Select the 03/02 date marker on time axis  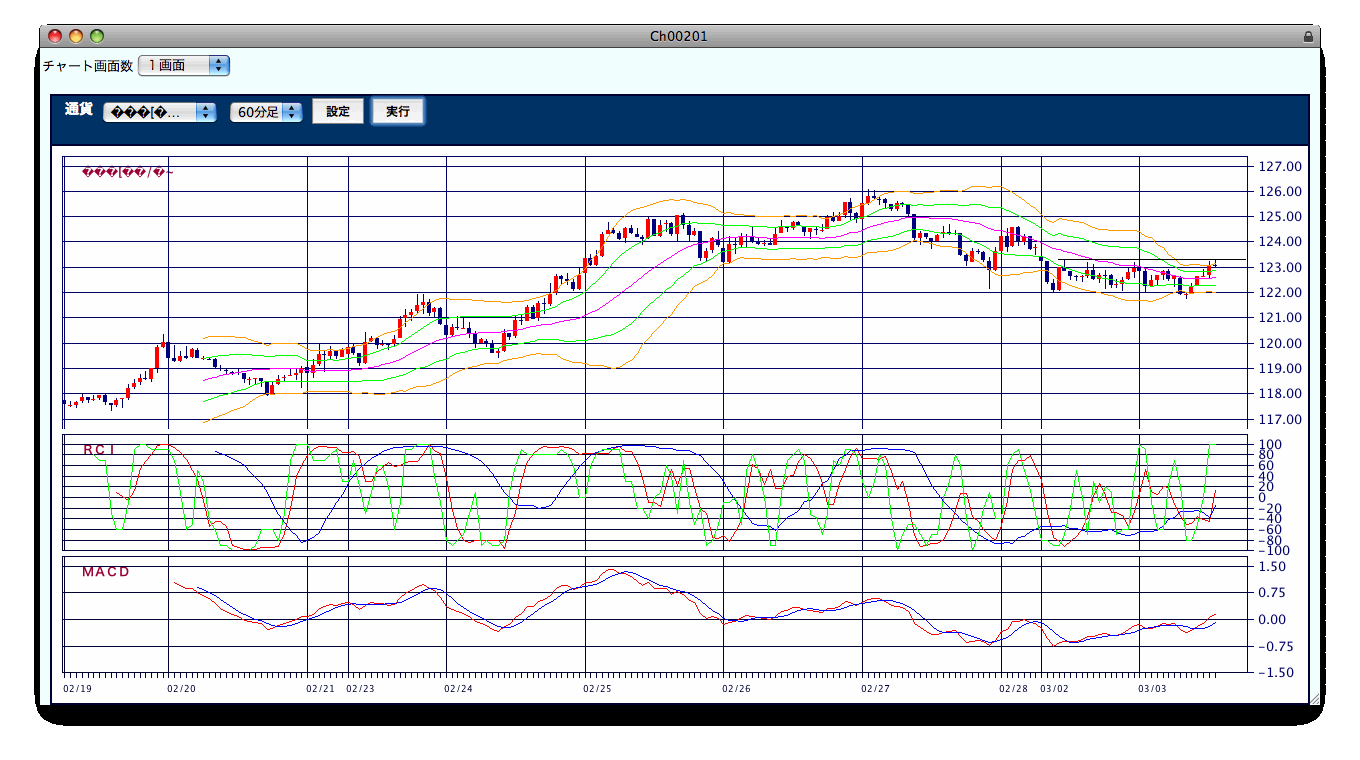(x=1054, y=688)
